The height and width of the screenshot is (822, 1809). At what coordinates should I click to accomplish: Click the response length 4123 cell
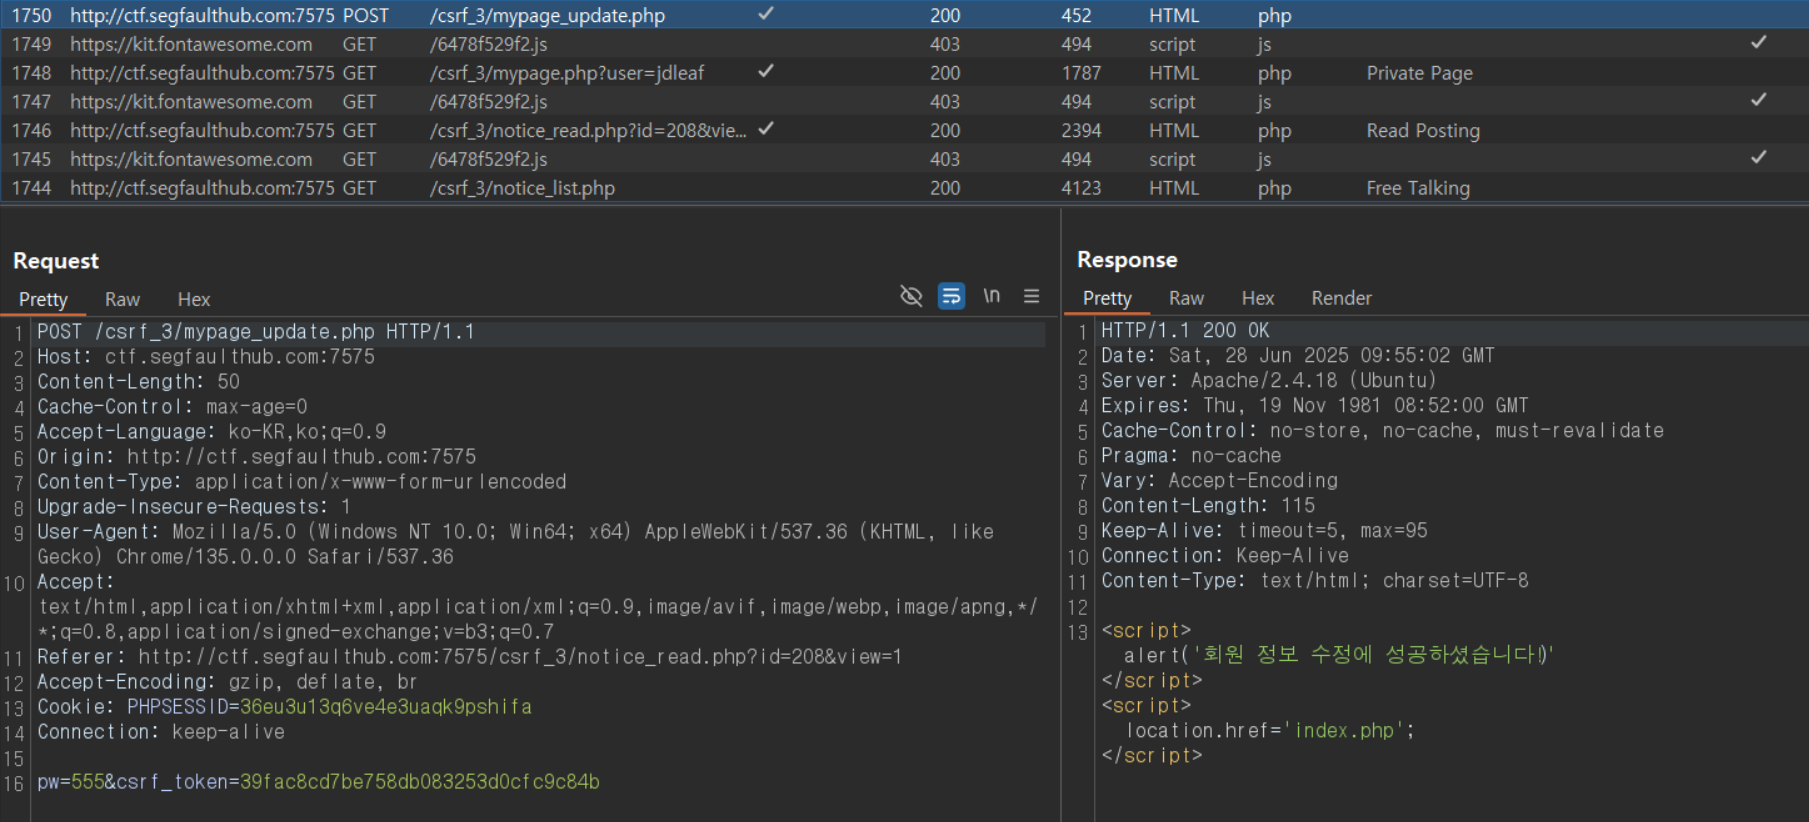(1081, 188)
